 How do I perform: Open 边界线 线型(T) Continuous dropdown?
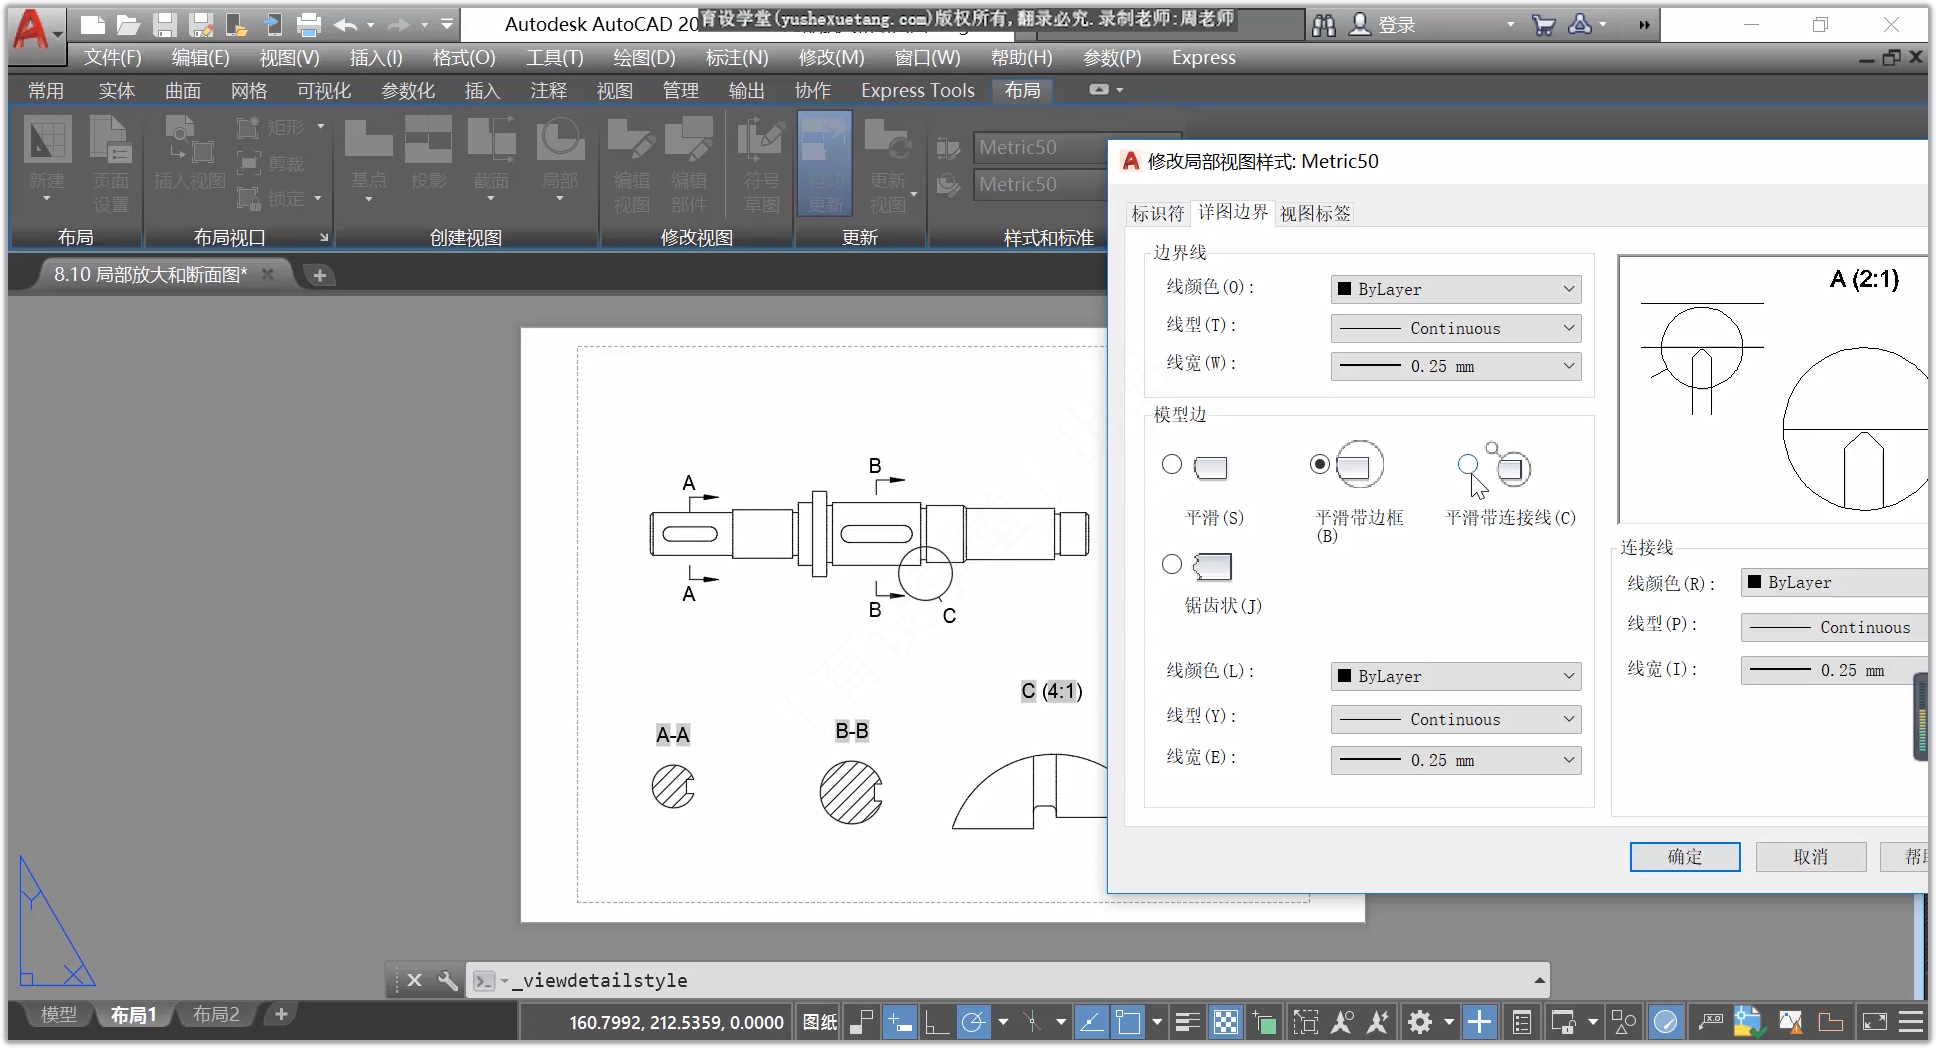click(x=1456, y=328)
